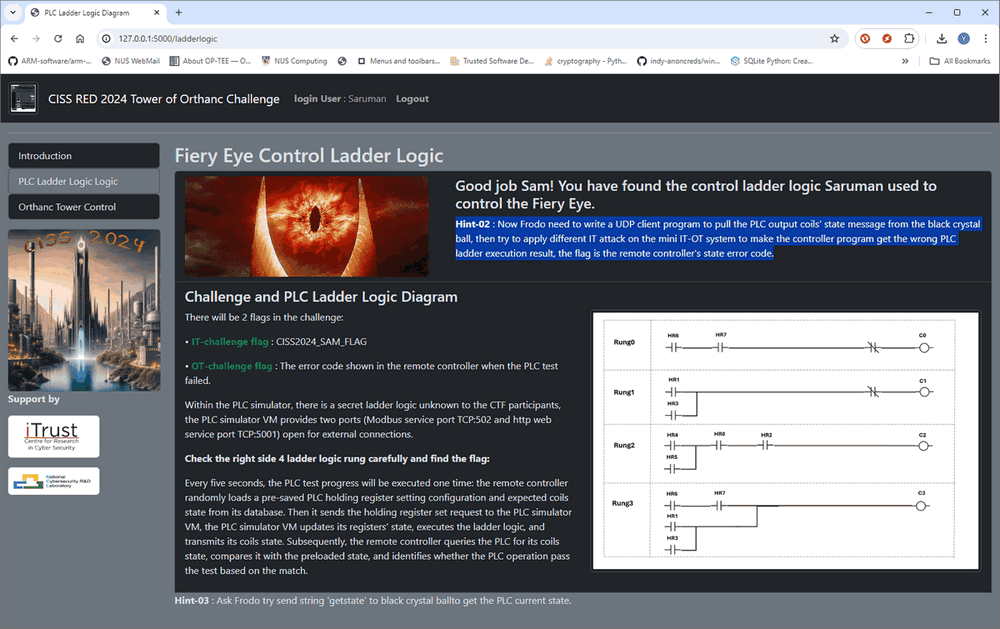Reload the current page
Image resolution: width=1000 pixels, height=629 pixels.
[58, 38]
